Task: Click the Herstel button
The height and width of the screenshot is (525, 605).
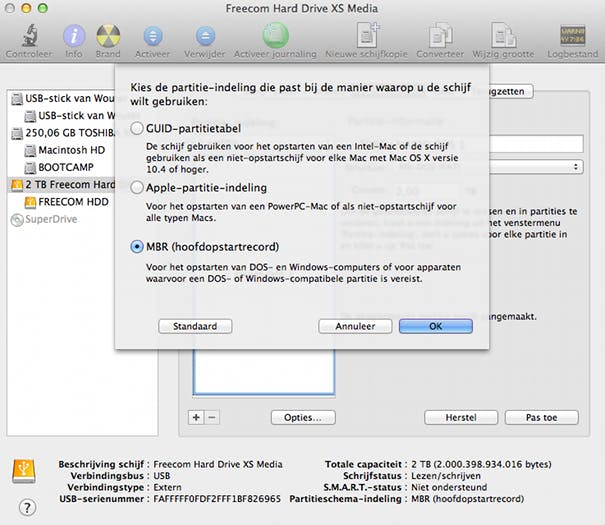Action: click(461, 417)
